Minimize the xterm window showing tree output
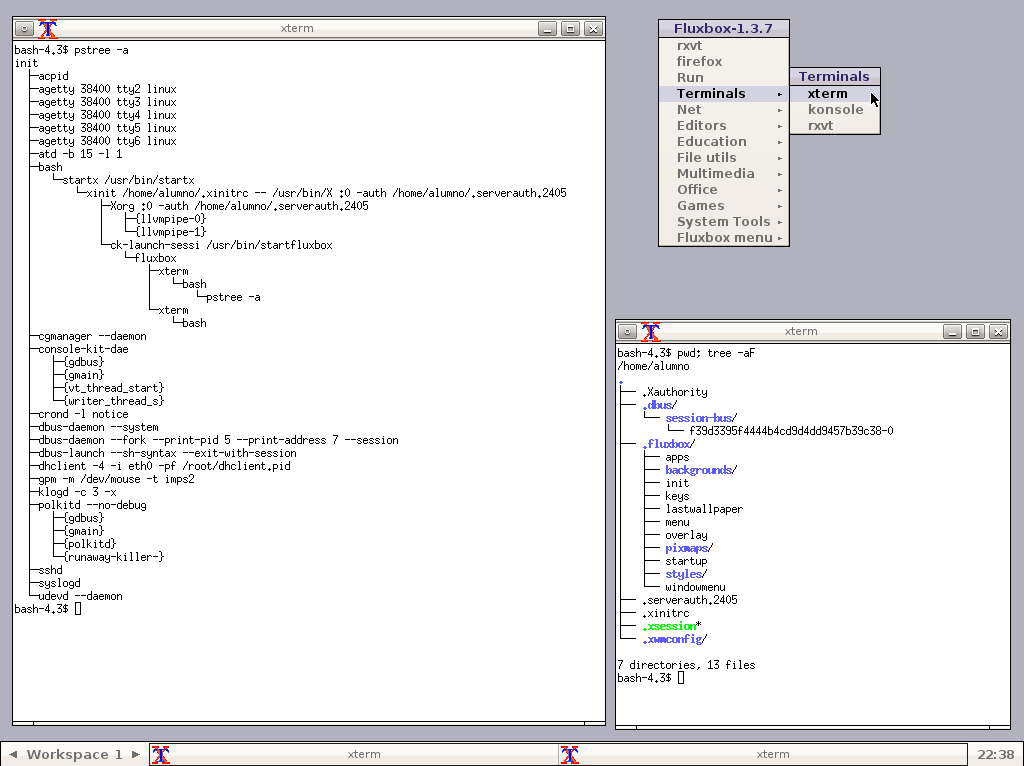Image resolution: width=1024 pixels, height=766 pixels. coord(952,331)
